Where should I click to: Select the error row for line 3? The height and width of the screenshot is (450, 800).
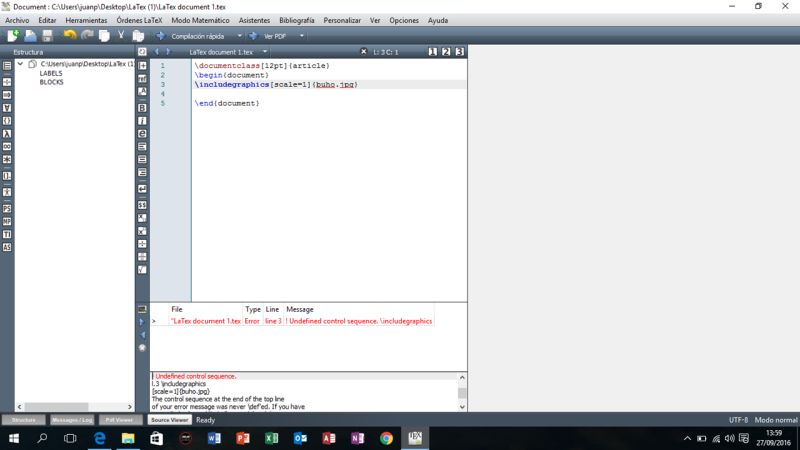[293, 321]
